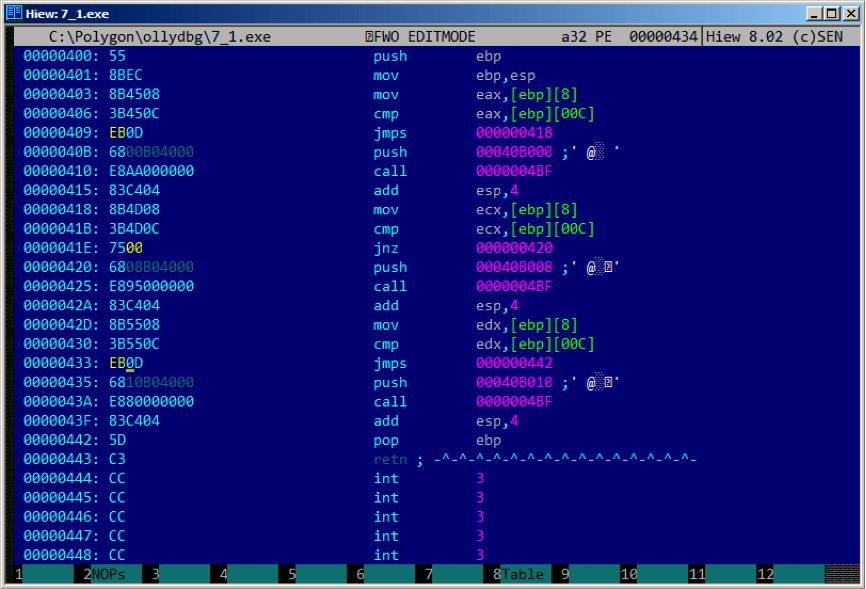Click call target at address 00000425
The height and width of the screenshot is (589, 866).
[x=514, y=286]
